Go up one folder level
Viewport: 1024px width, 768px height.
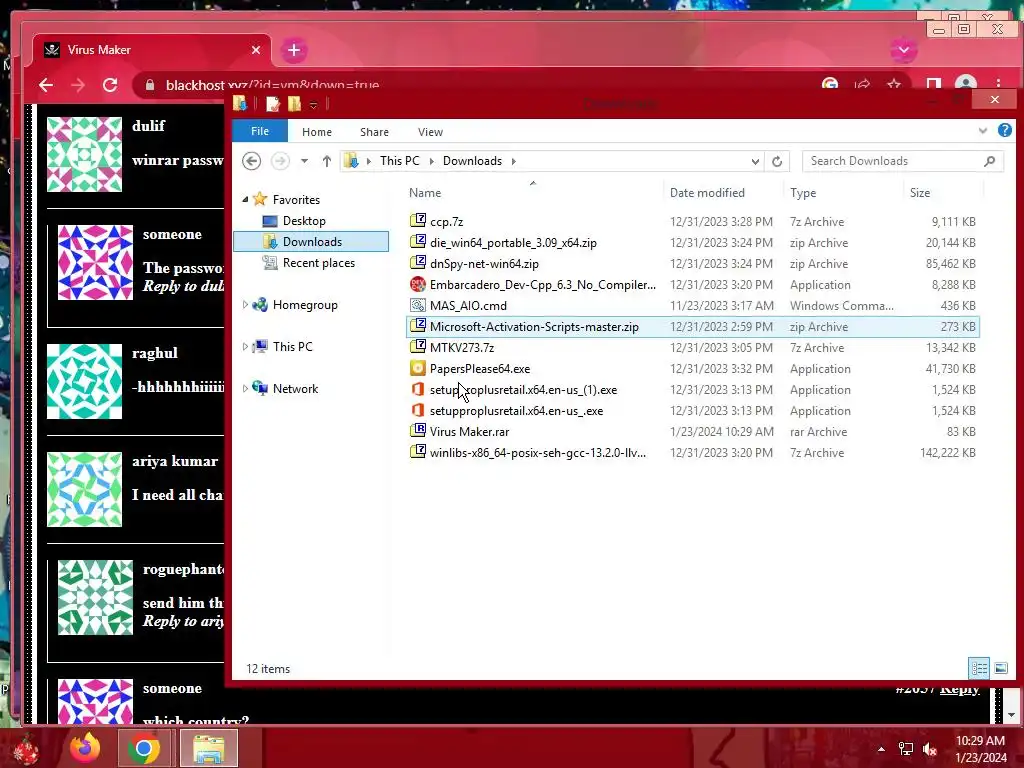(327, 161)
